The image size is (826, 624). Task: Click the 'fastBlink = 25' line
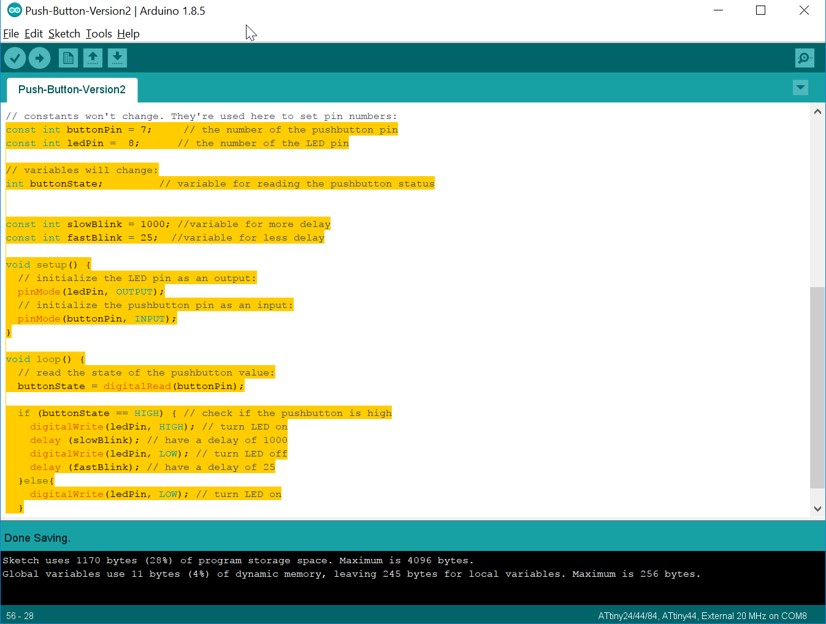tap(165, 238)
